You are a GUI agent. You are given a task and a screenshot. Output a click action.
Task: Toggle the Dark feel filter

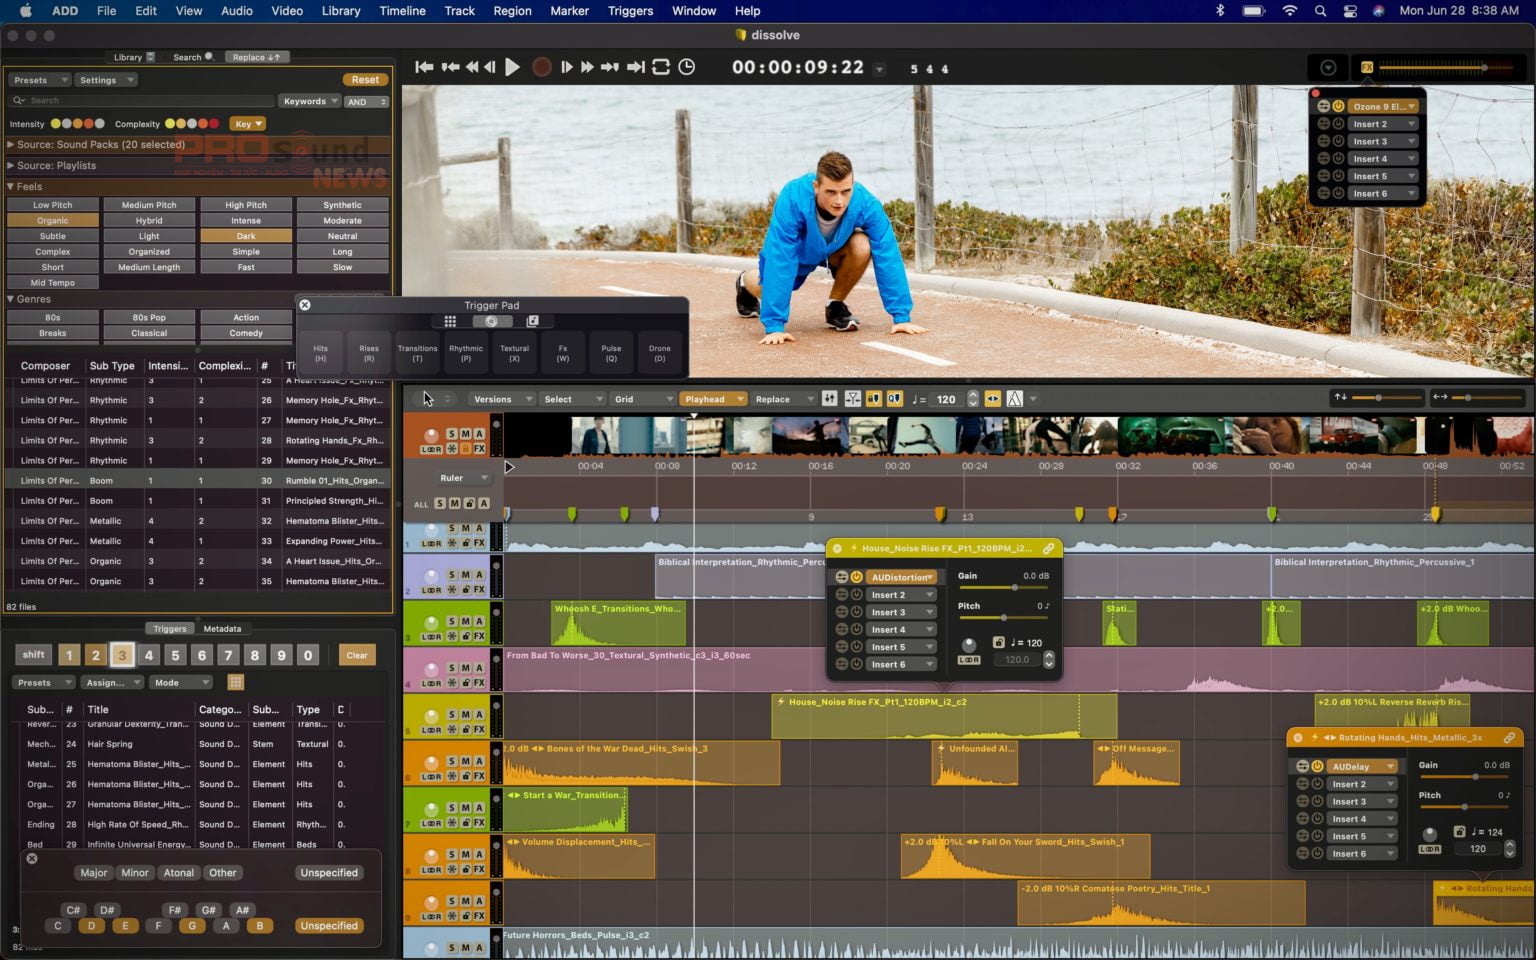tap(246, 236)
